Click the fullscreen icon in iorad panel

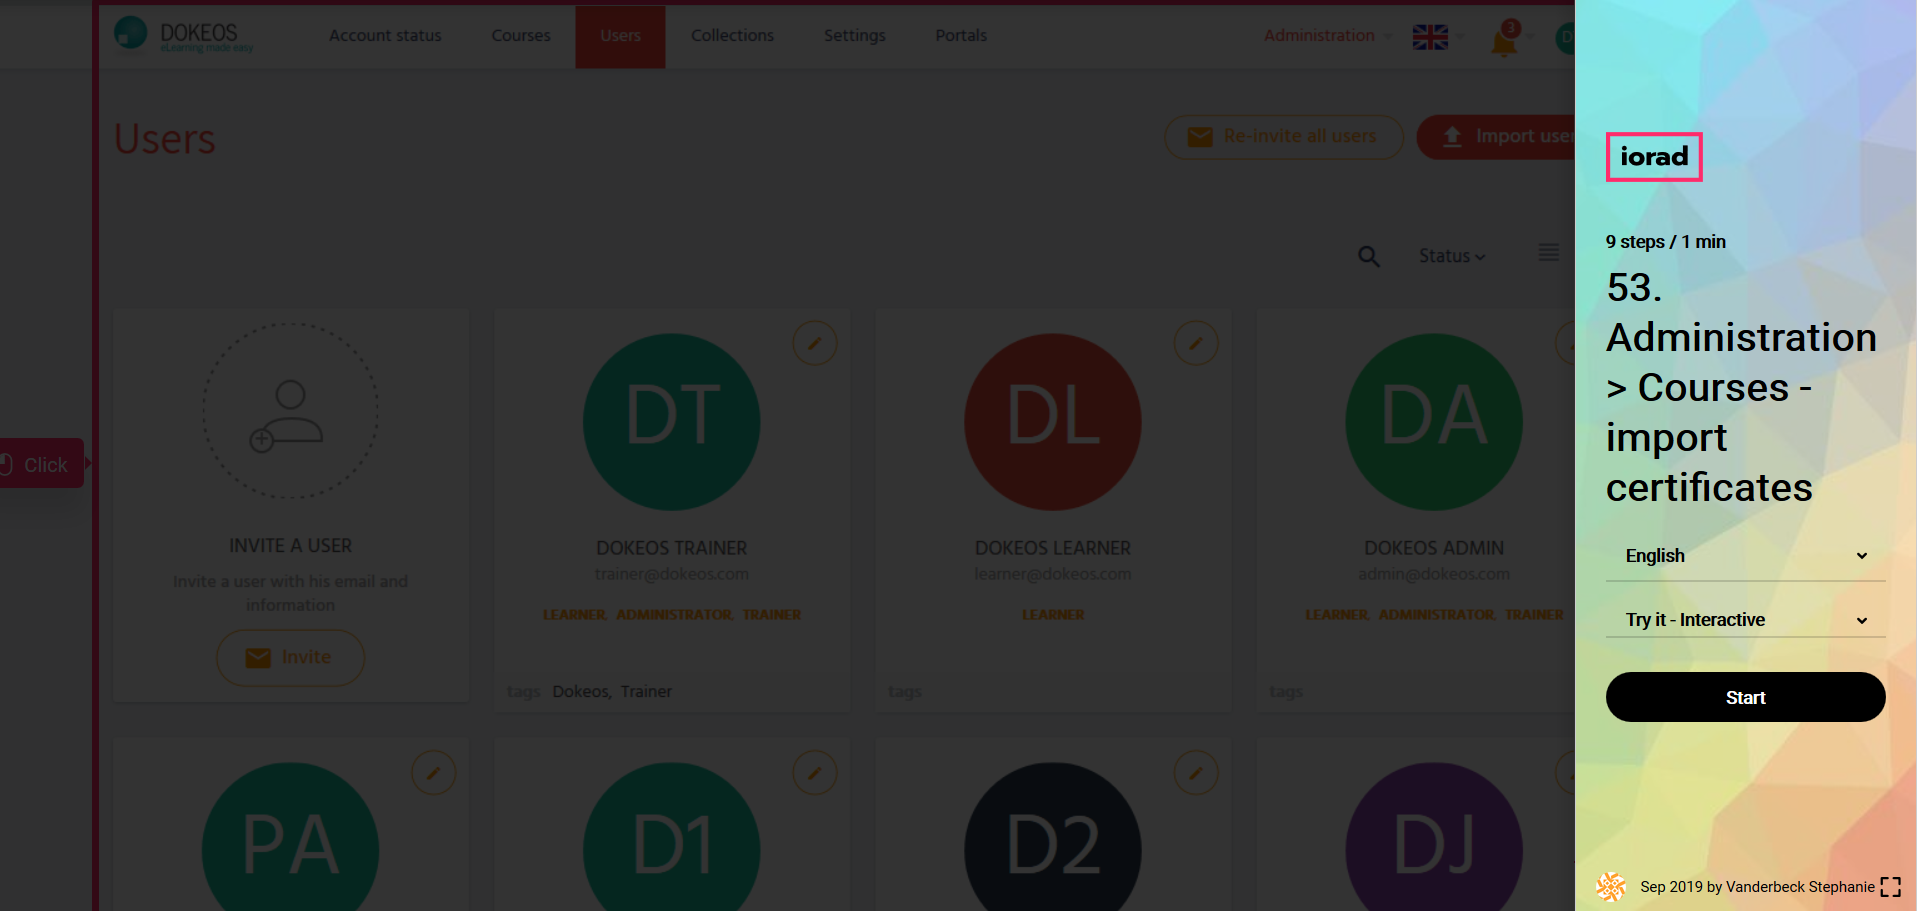click(1890, 887)
